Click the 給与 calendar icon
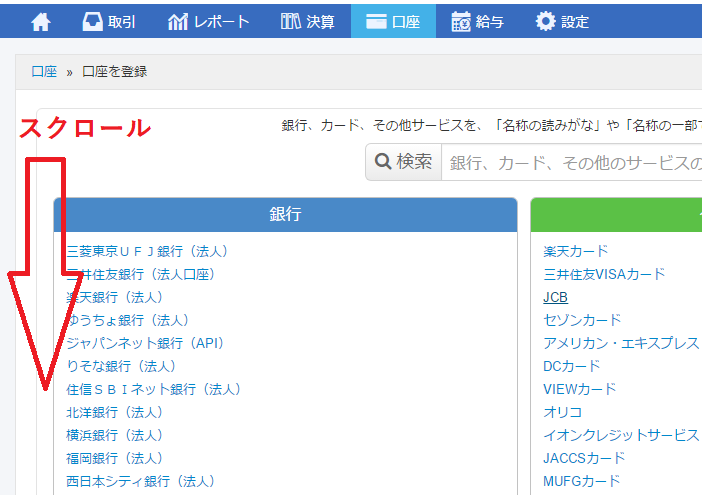The image size is (702, 495). (461, 21)
